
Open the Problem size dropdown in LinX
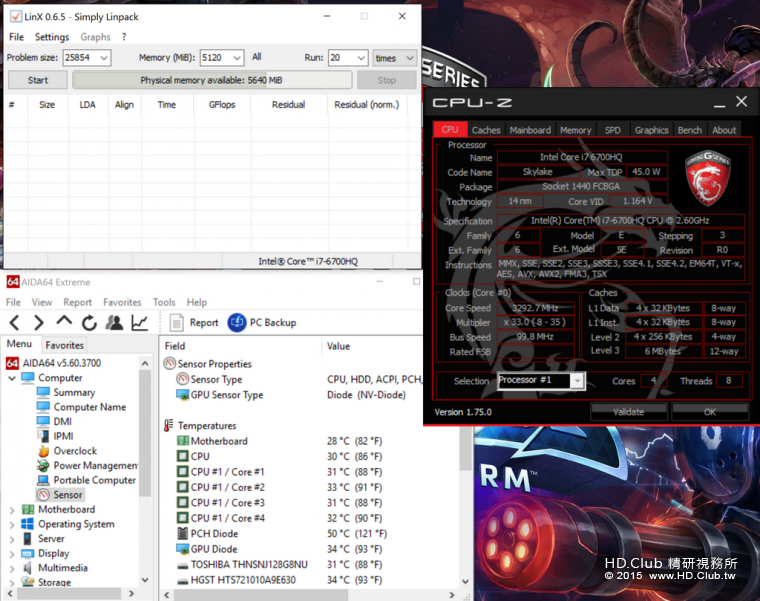click(x=103, y=58)
